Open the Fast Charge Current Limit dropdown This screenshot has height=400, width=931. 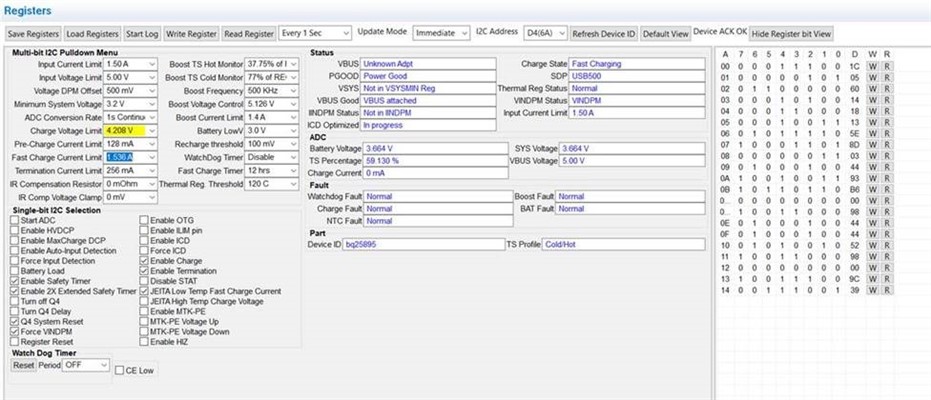click(x=130, y=157)
